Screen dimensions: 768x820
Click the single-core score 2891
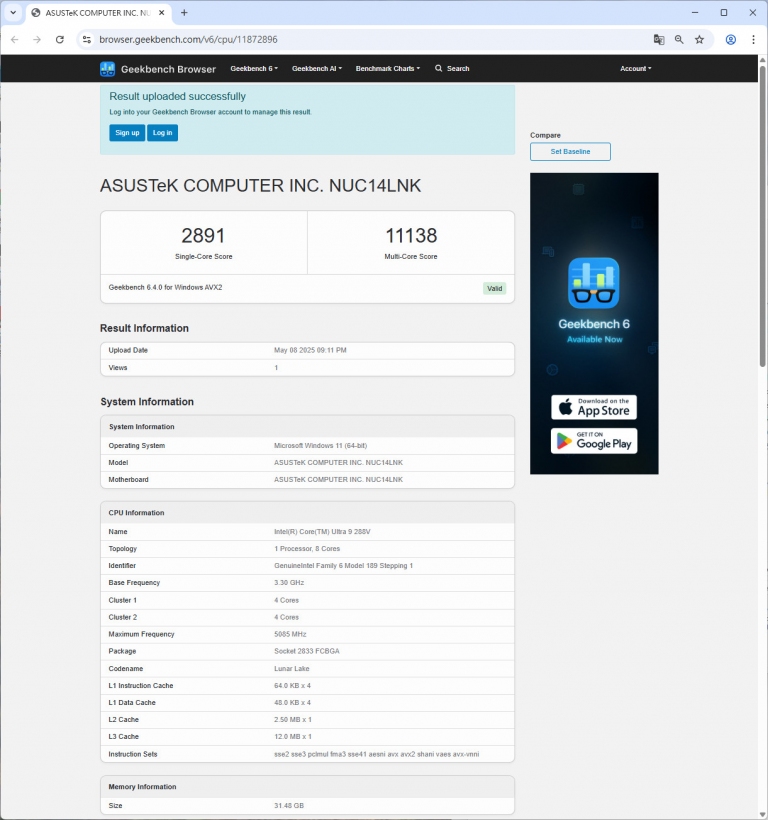(x=203, y=236)
